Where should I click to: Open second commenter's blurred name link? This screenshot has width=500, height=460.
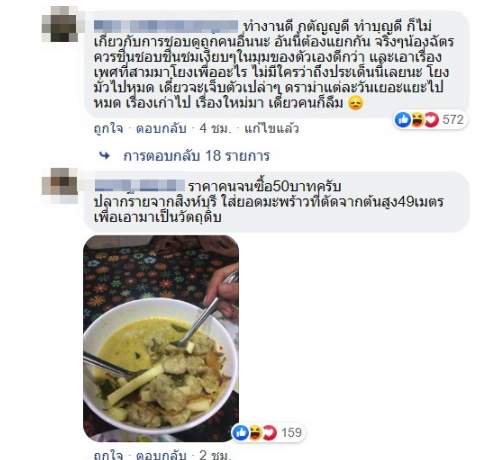[x=139, y=185]
